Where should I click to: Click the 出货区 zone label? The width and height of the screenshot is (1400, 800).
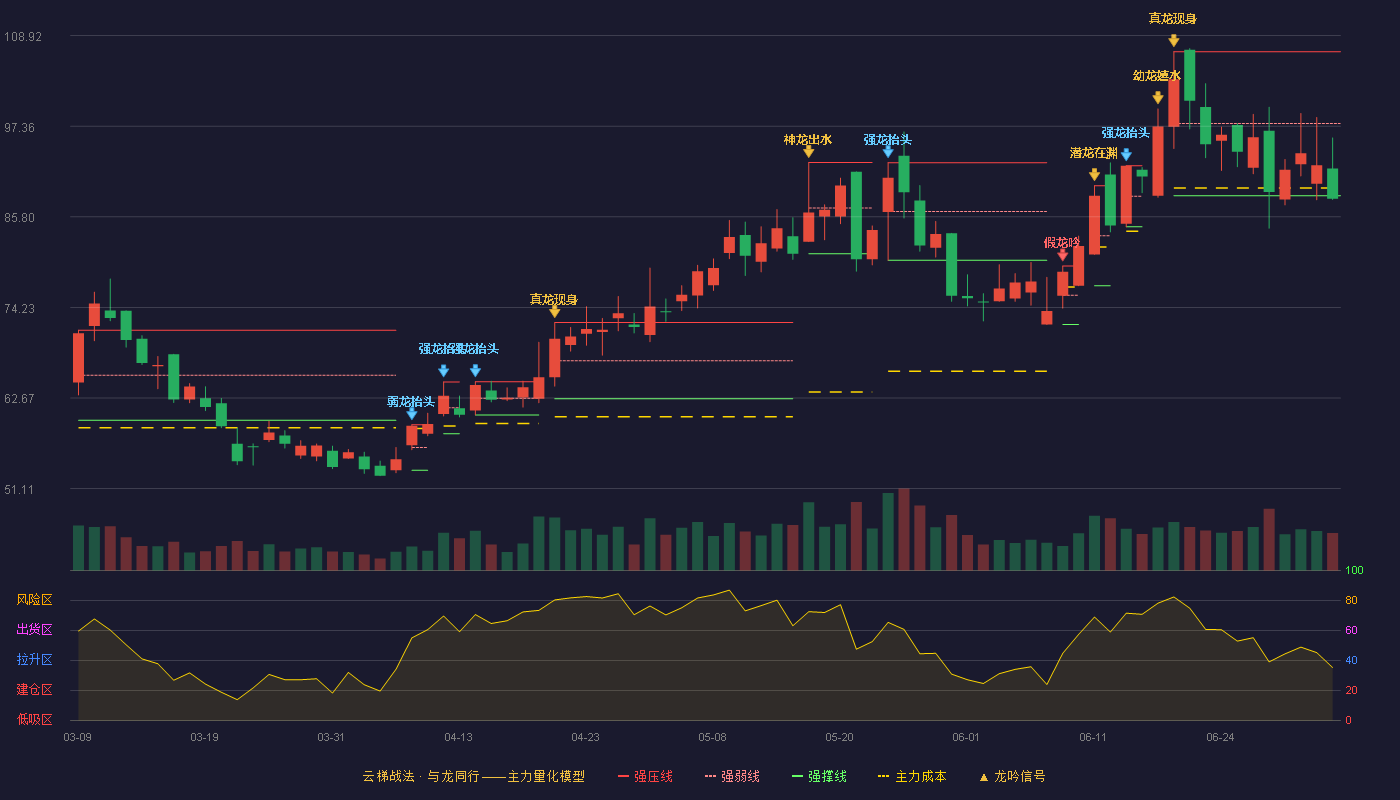[x=34, y=630]
